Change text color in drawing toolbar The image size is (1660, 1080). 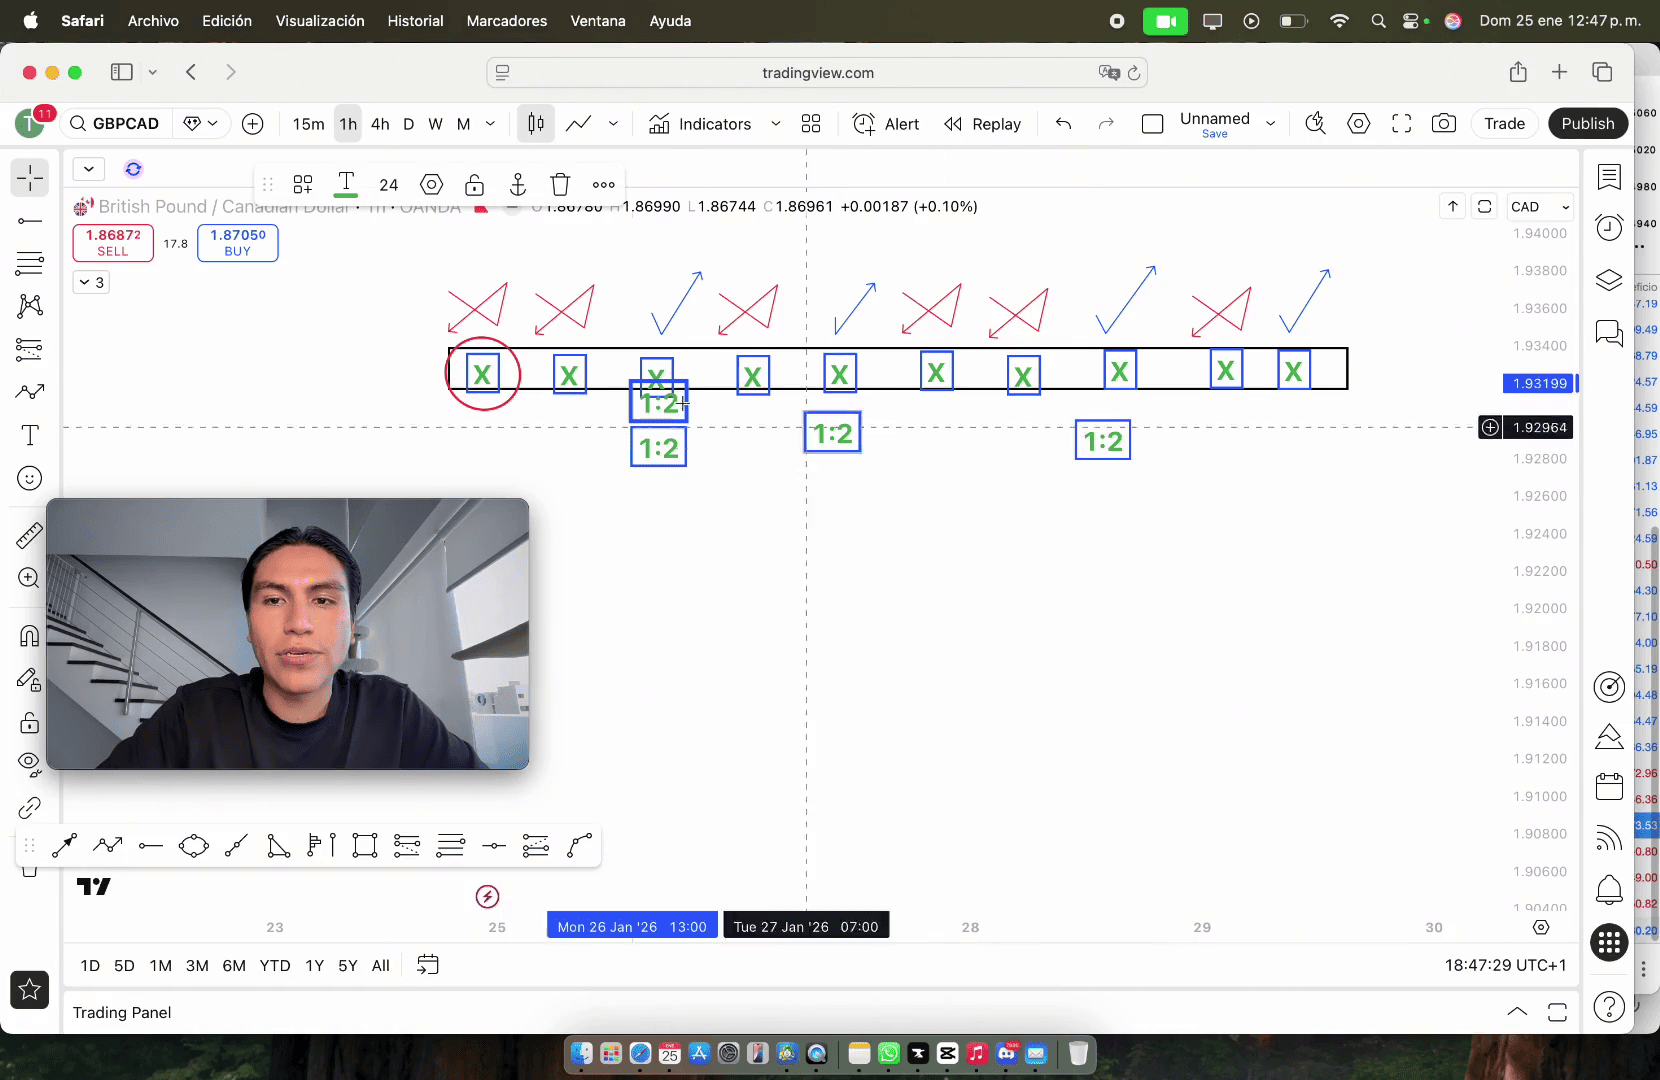click(x=346, y=184)
